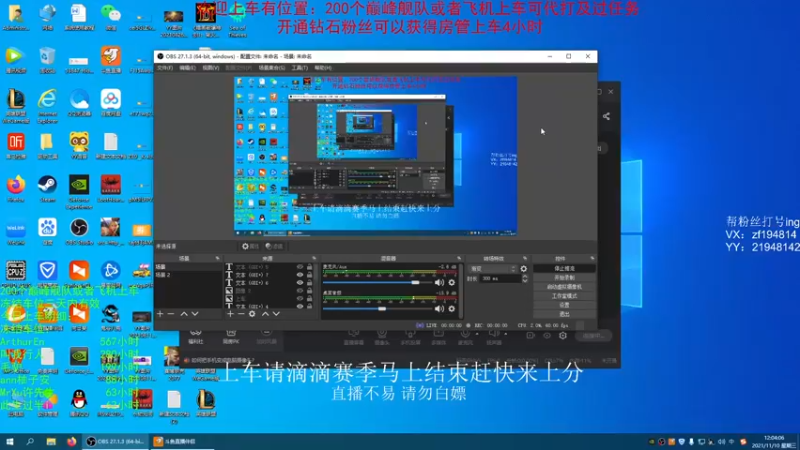Open 同屏PK icon in Douyu window
The width and height of the screenshot is (800, 450).
click(231, 337)
